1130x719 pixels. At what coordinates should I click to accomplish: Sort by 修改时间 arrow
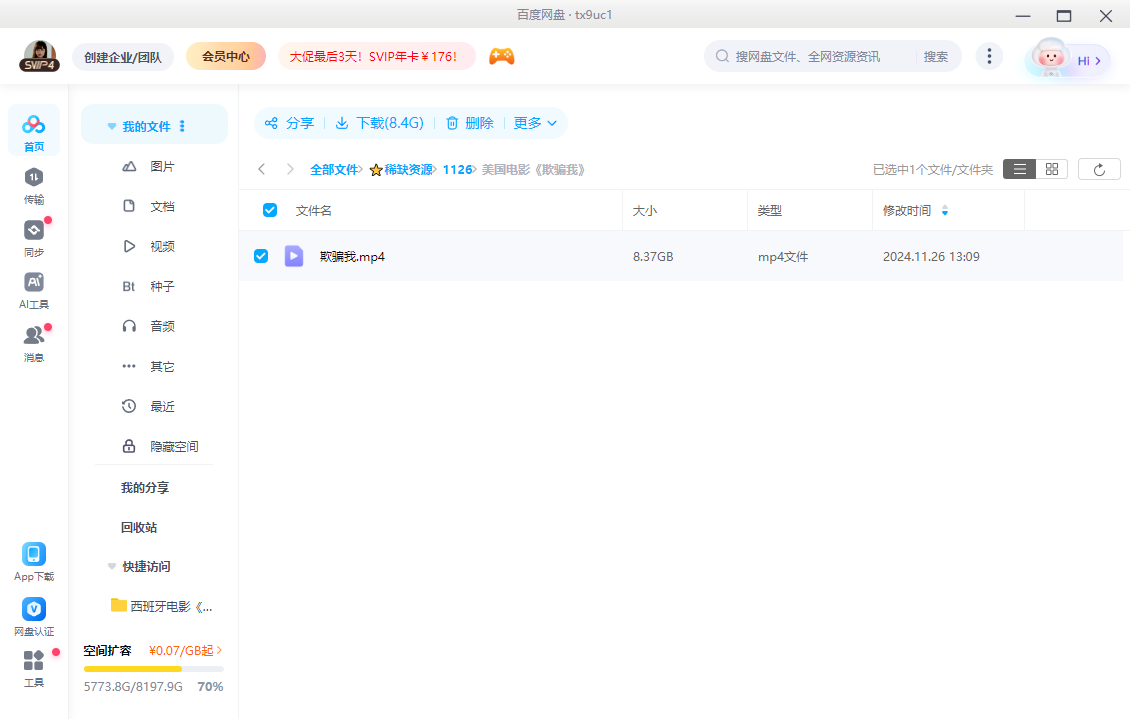coord(945,210)
